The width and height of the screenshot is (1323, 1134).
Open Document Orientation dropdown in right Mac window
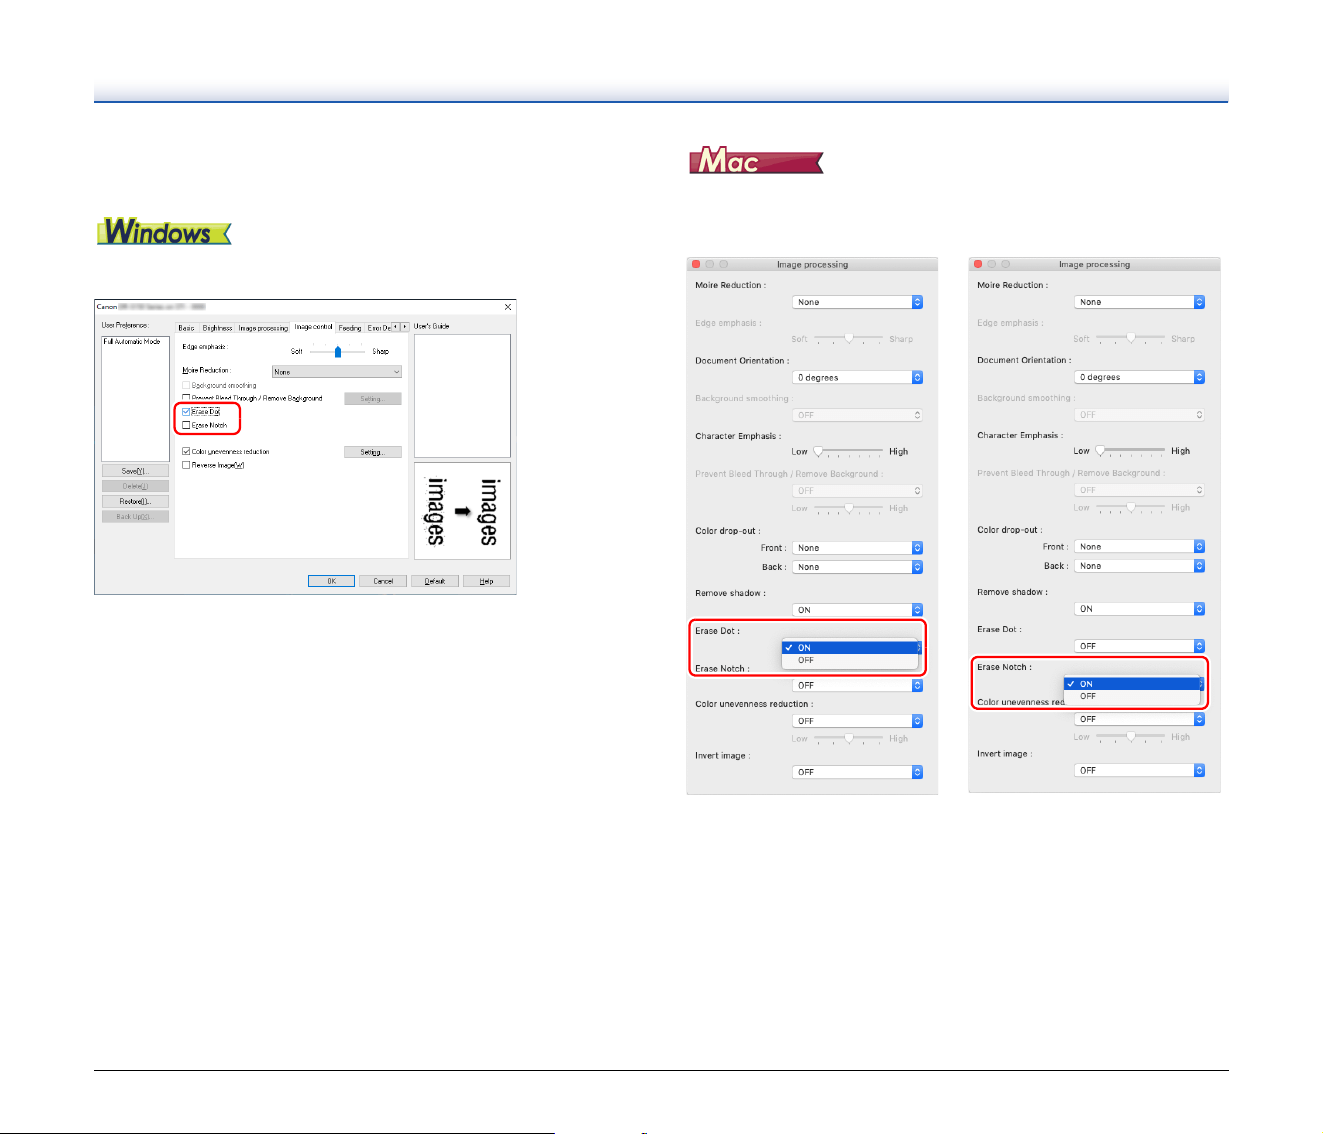[1140, 377]
